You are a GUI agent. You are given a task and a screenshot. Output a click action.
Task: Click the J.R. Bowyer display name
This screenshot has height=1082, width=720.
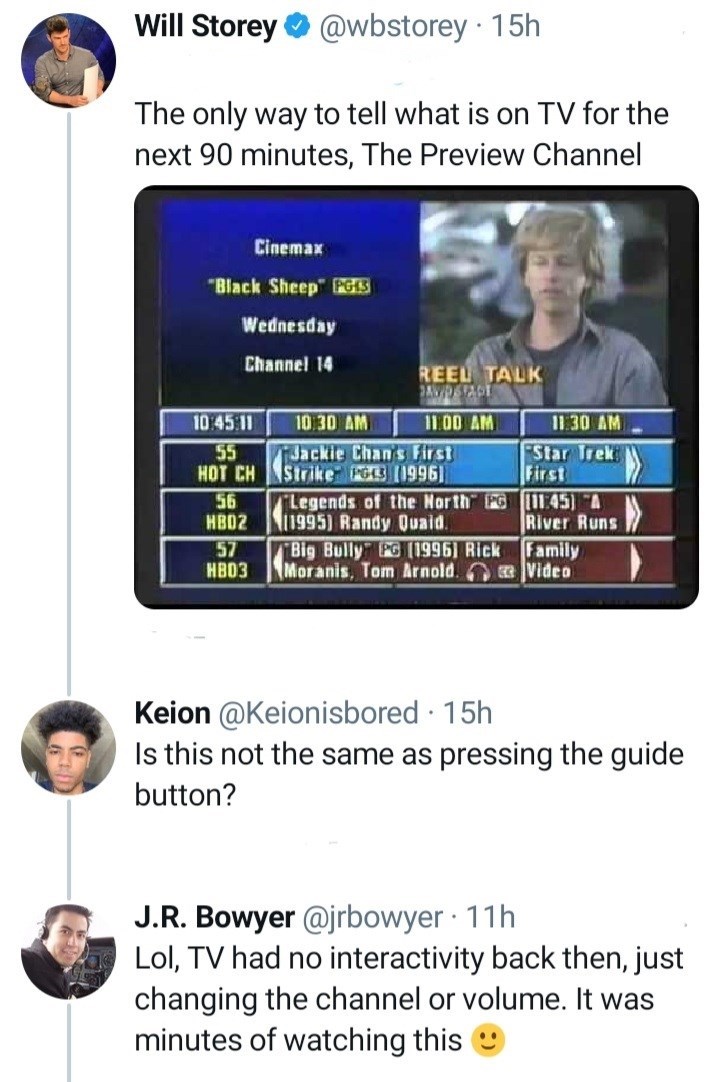[214, 917]
